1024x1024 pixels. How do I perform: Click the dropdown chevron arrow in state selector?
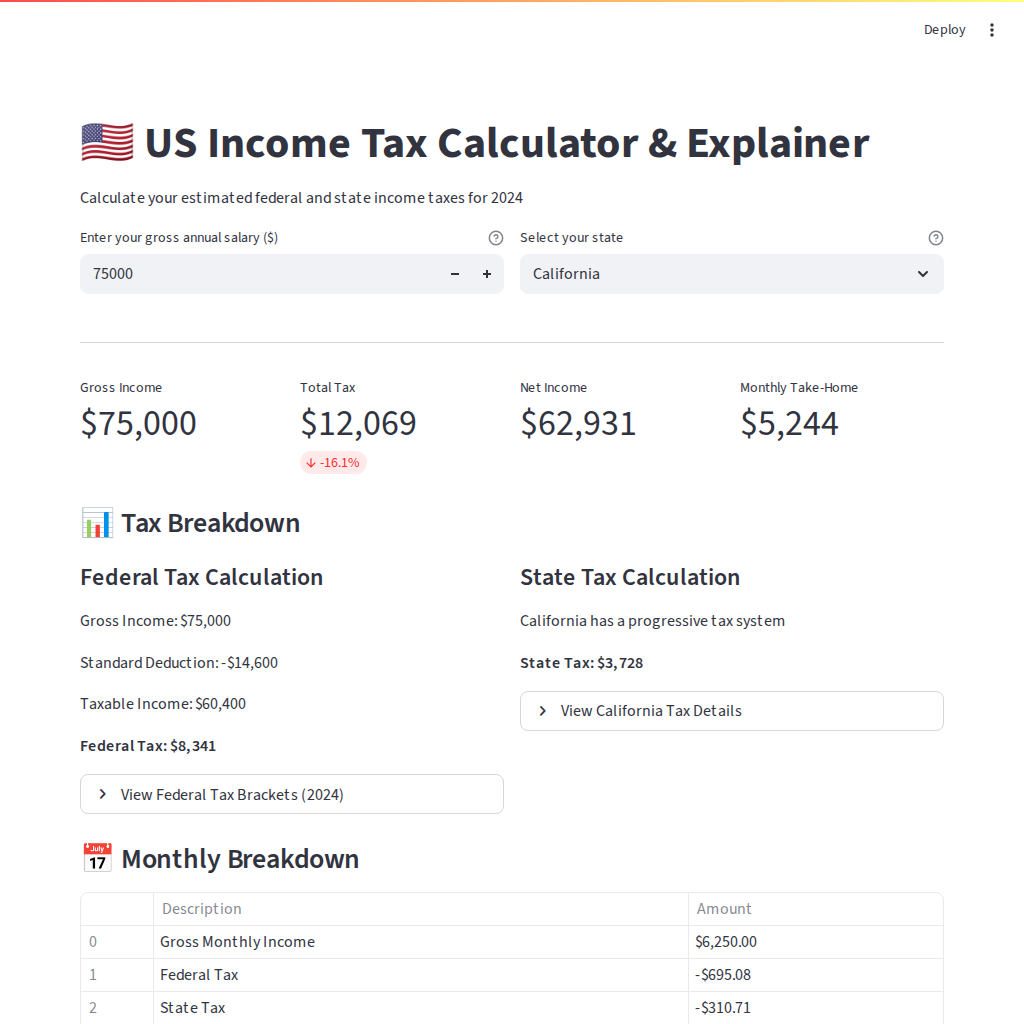pos(923,274)
